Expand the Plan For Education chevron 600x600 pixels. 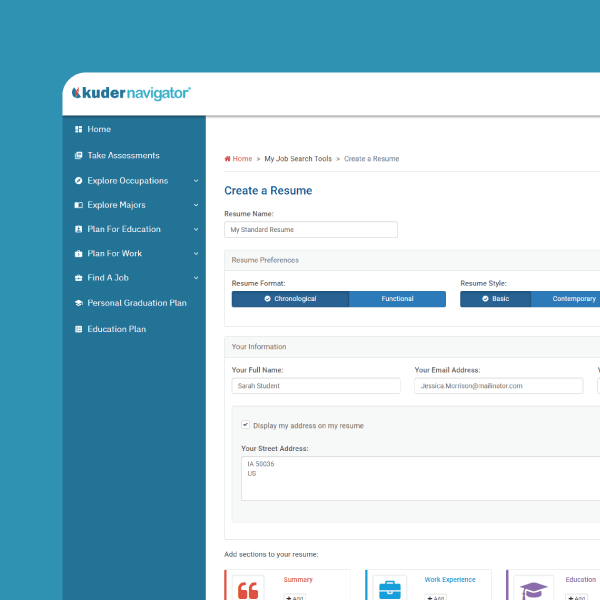pyautogui.click(x=196, y=229)
